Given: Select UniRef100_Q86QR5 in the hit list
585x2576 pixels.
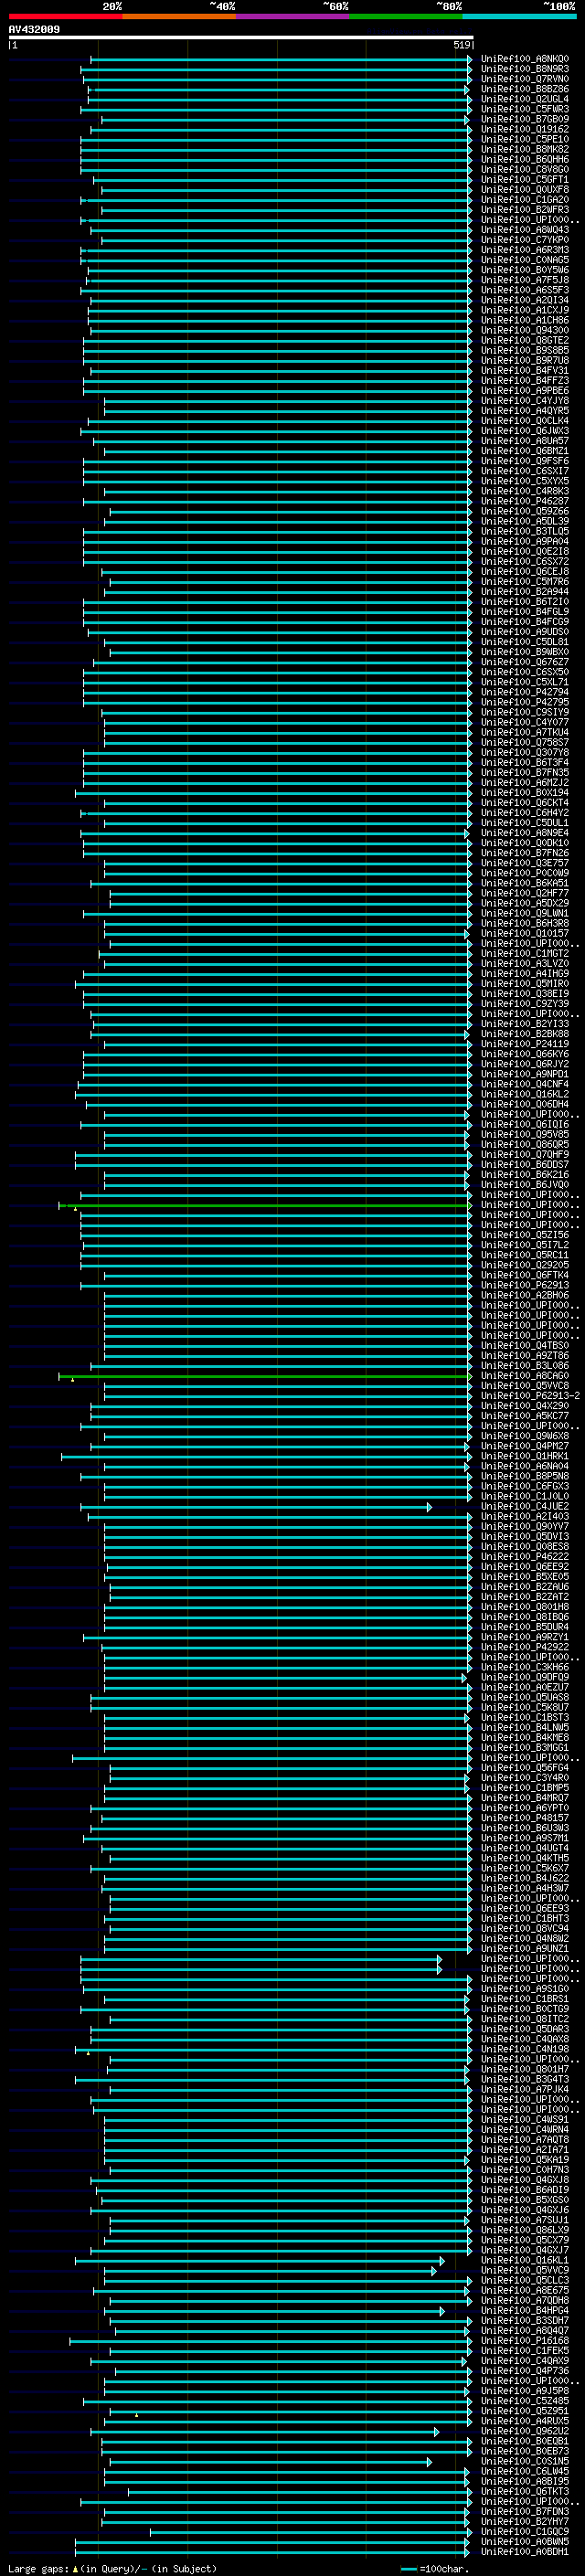Looking at the screenshot, I should click(524, 1144).
